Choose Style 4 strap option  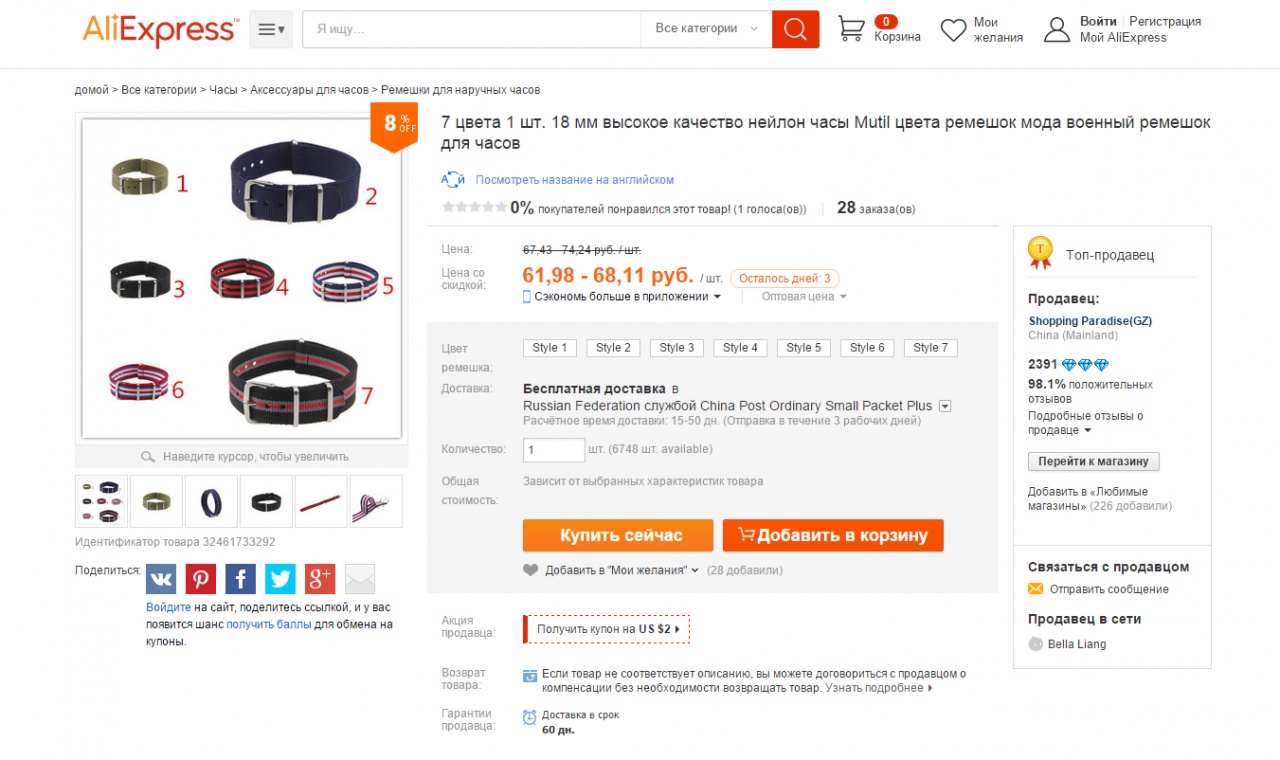coord(740,348)
